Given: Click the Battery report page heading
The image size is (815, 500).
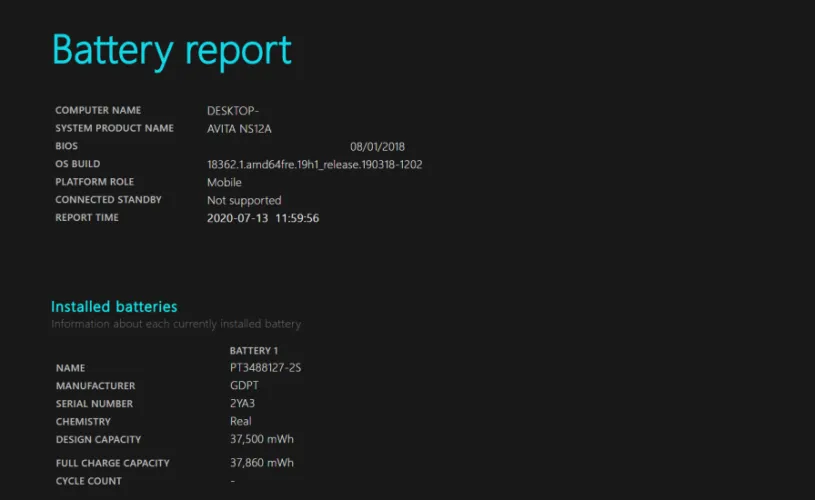Looking at the screenshot, I should pos(171,50).
